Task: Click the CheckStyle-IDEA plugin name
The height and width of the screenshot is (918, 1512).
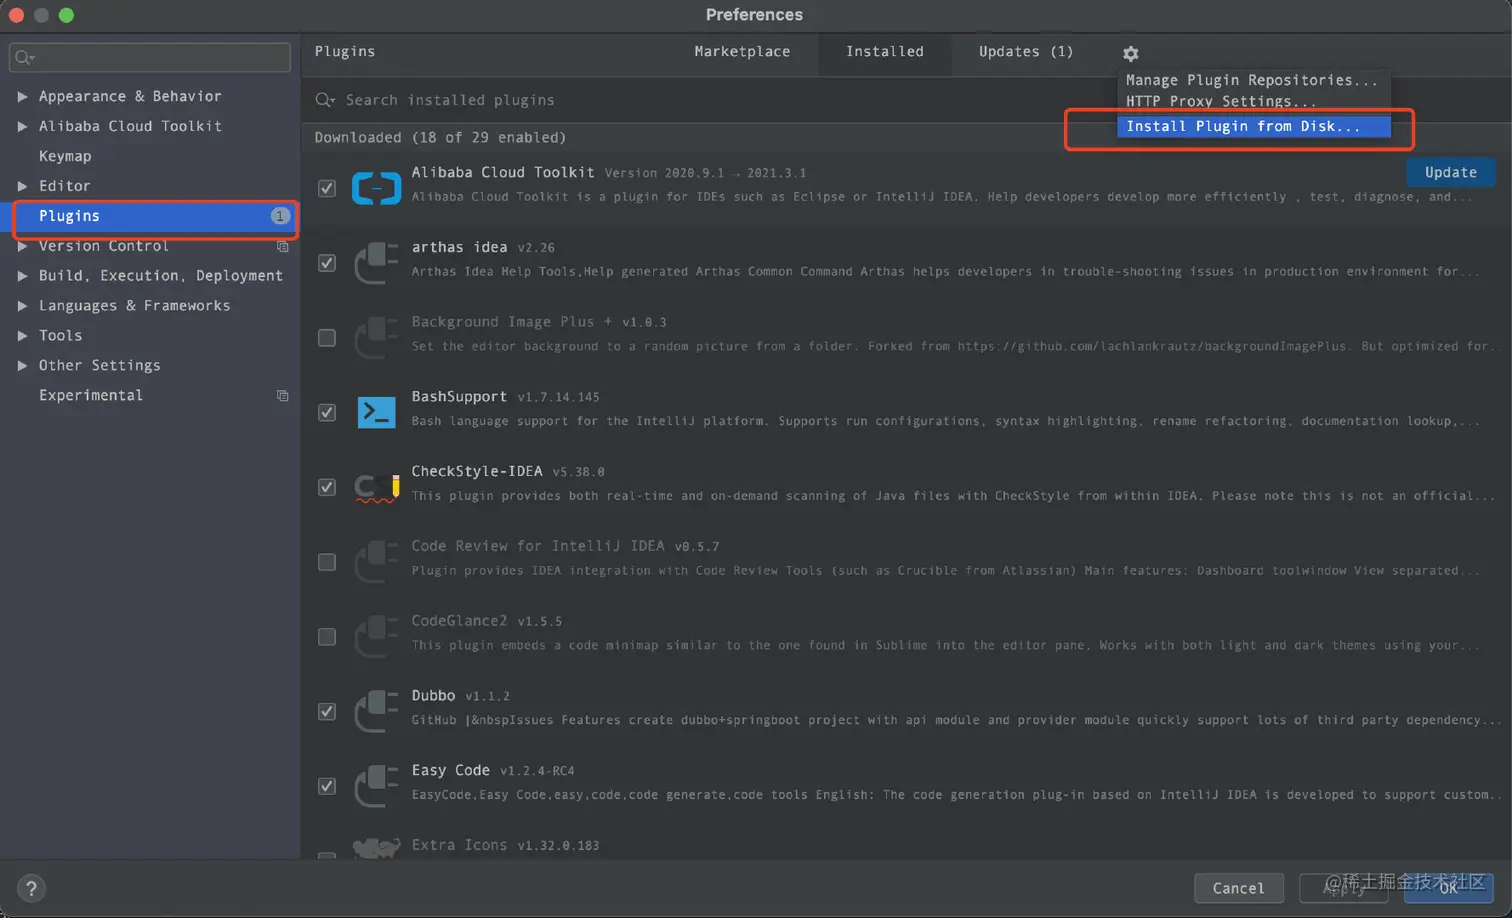Action: point(477,471)
